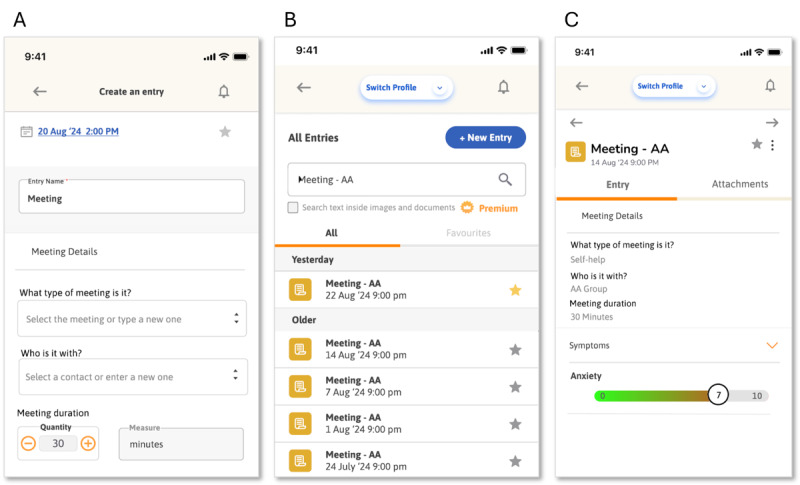Open notifications bell on entry detail screen
Image resolution: width=800 pixels, height=485 pixels.
click(770, 86)
